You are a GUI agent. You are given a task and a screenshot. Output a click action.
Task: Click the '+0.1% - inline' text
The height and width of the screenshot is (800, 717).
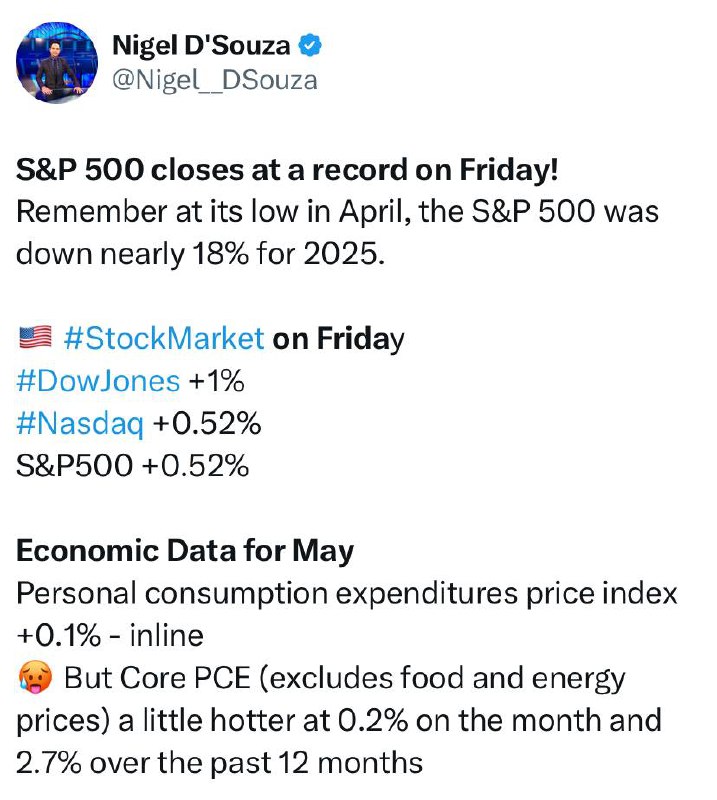[110, 636]
